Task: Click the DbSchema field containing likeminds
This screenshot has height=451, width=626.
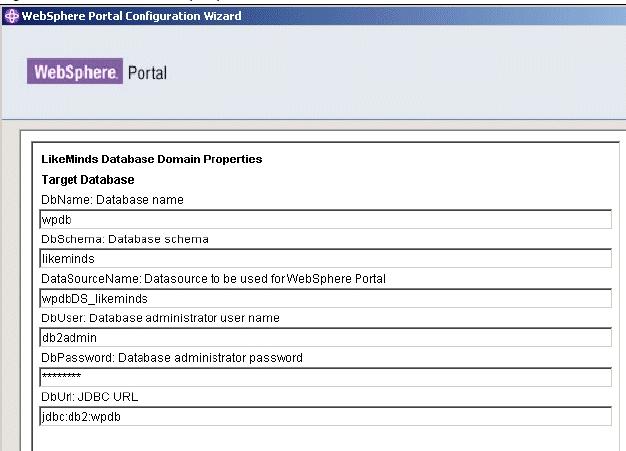Action: [x=325, y=258]
